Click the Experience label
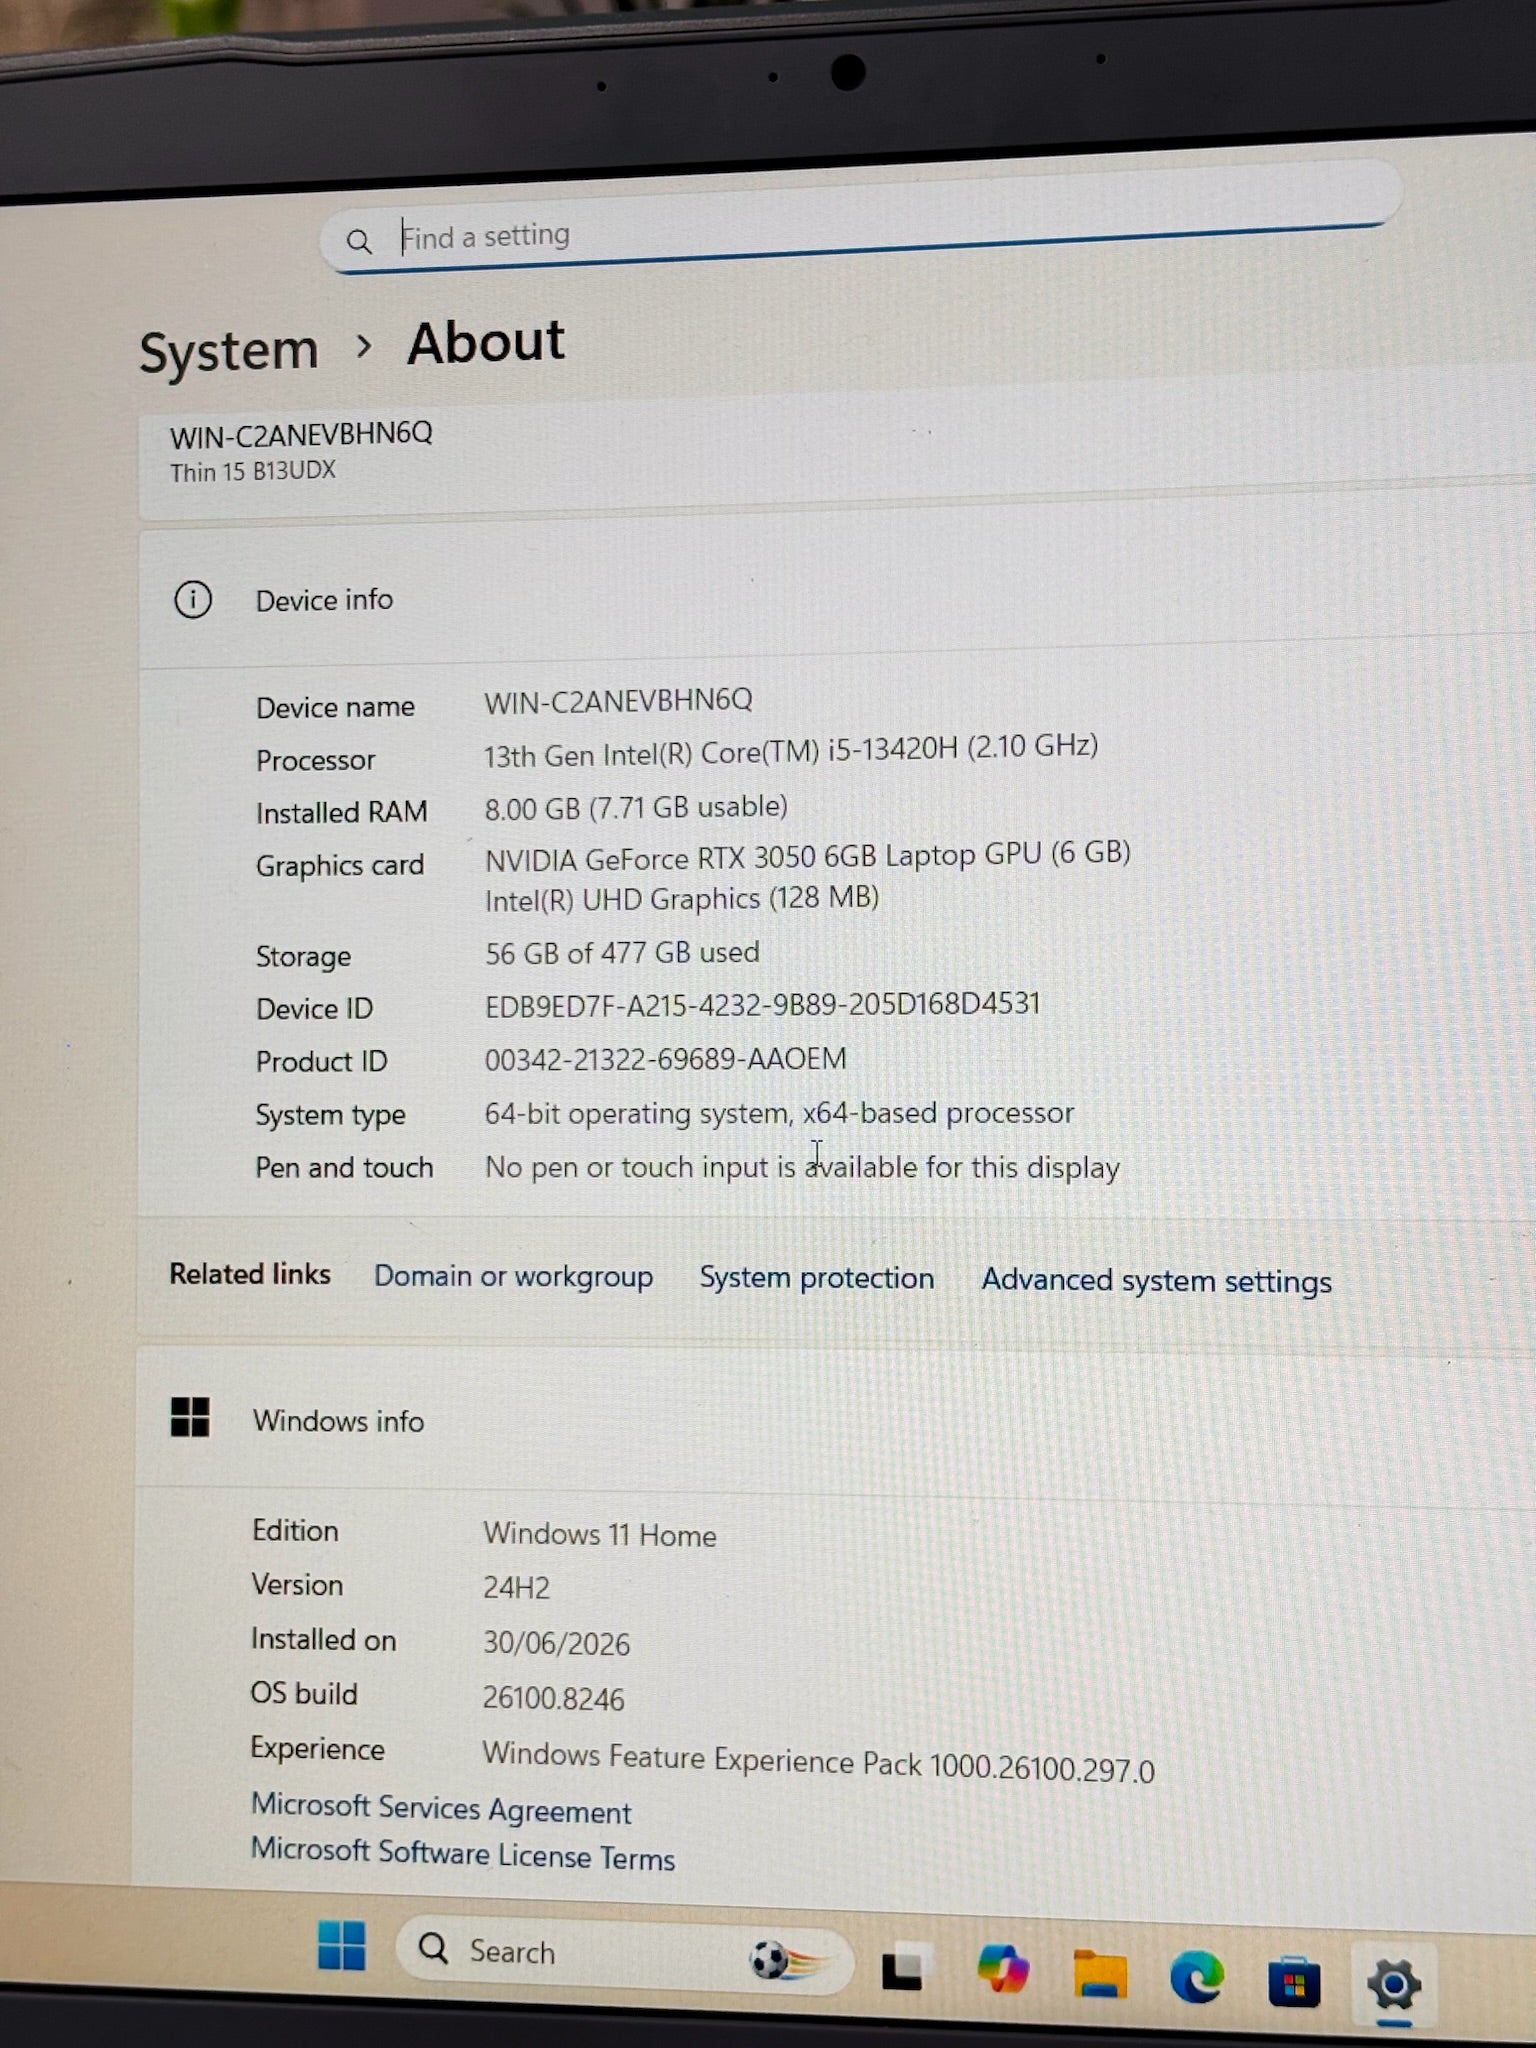Viewport: 1536px width, 2048px height. click(x=317, y=1748)
